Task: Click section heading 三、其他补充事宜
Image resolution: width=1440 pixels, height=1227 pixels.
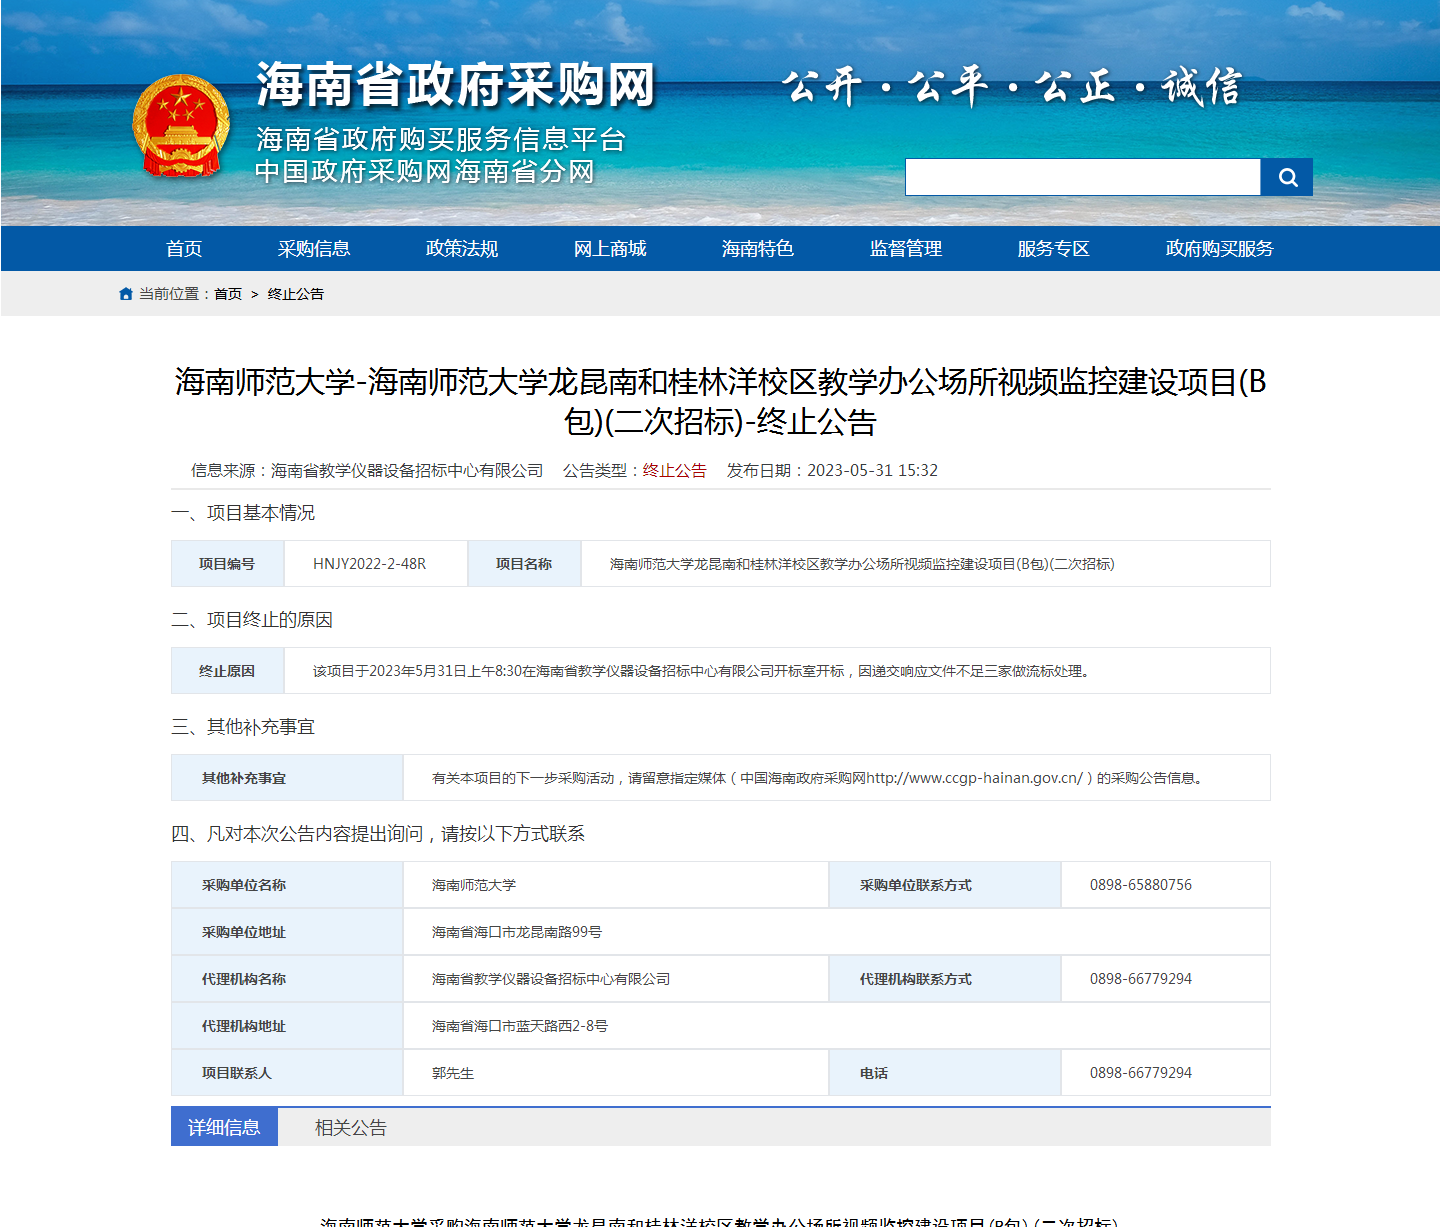Action: pyautogui.click(x=243, y=727)
